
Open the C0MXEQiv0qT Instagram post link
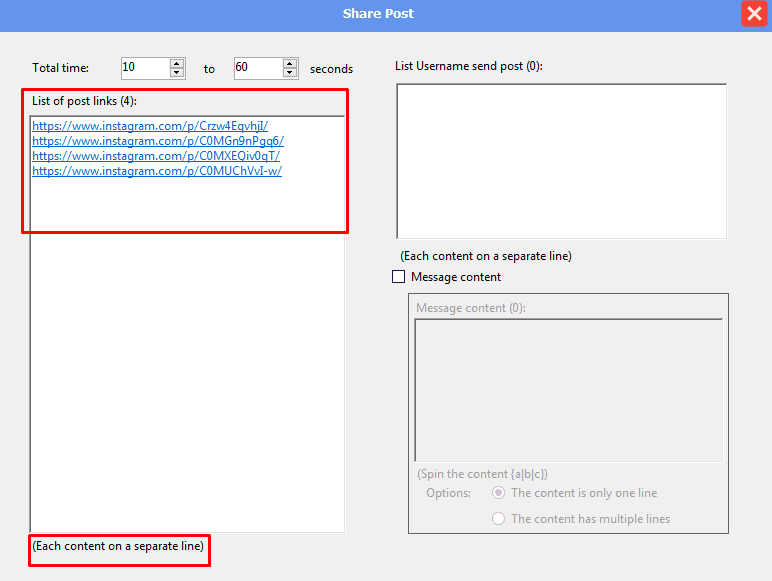click(156, 156)
